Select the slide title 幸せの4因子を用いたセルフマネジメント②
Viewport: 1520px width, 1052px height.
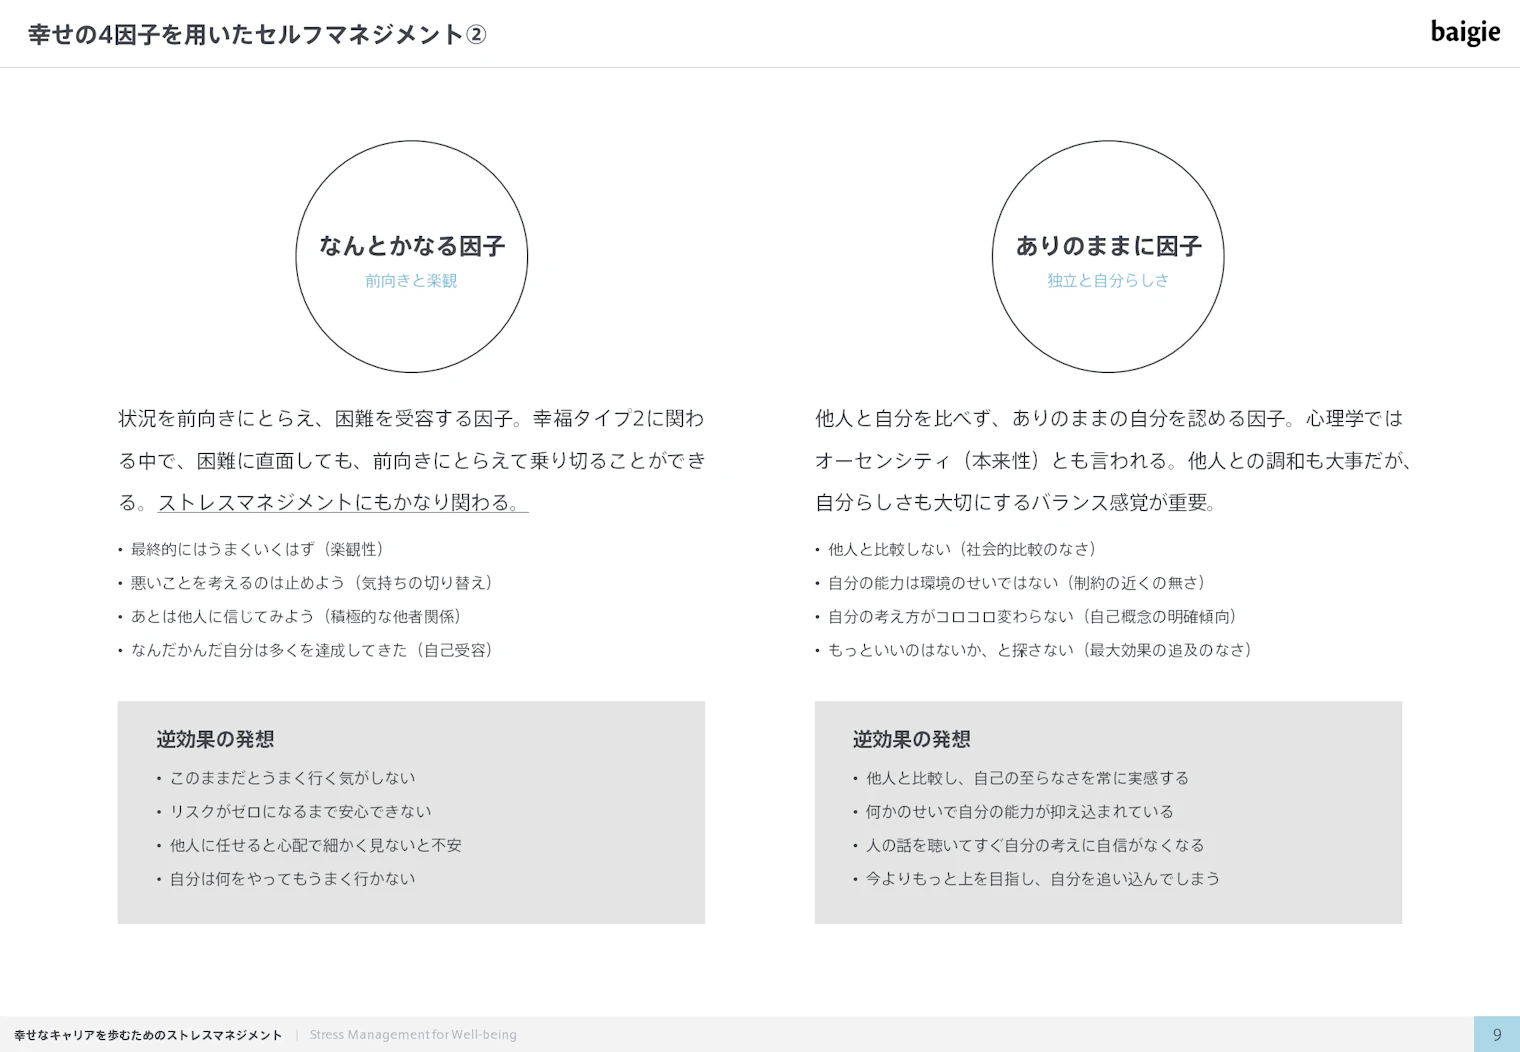pos(257,35)
